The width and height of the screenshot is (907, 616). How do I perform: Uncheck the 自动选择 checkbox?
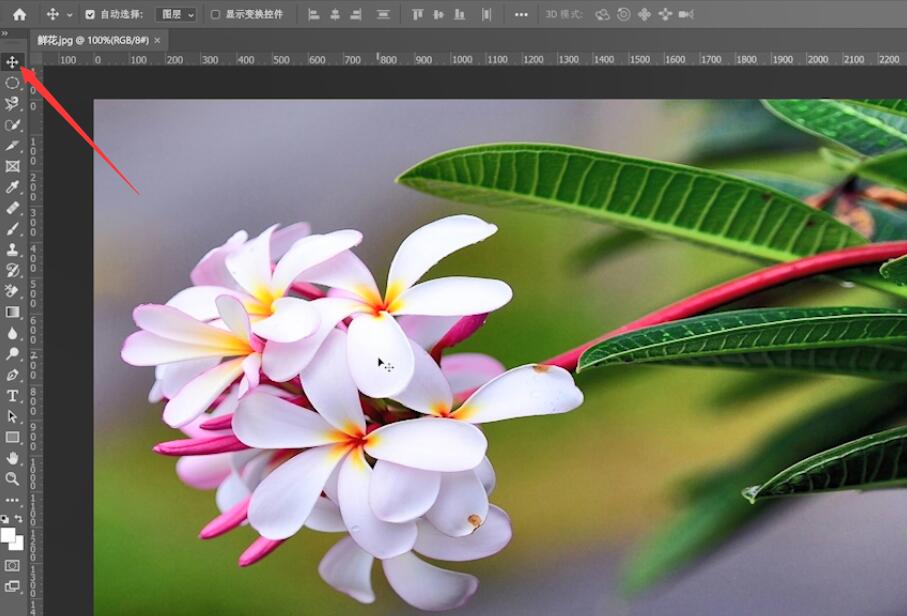coord(90,14)
